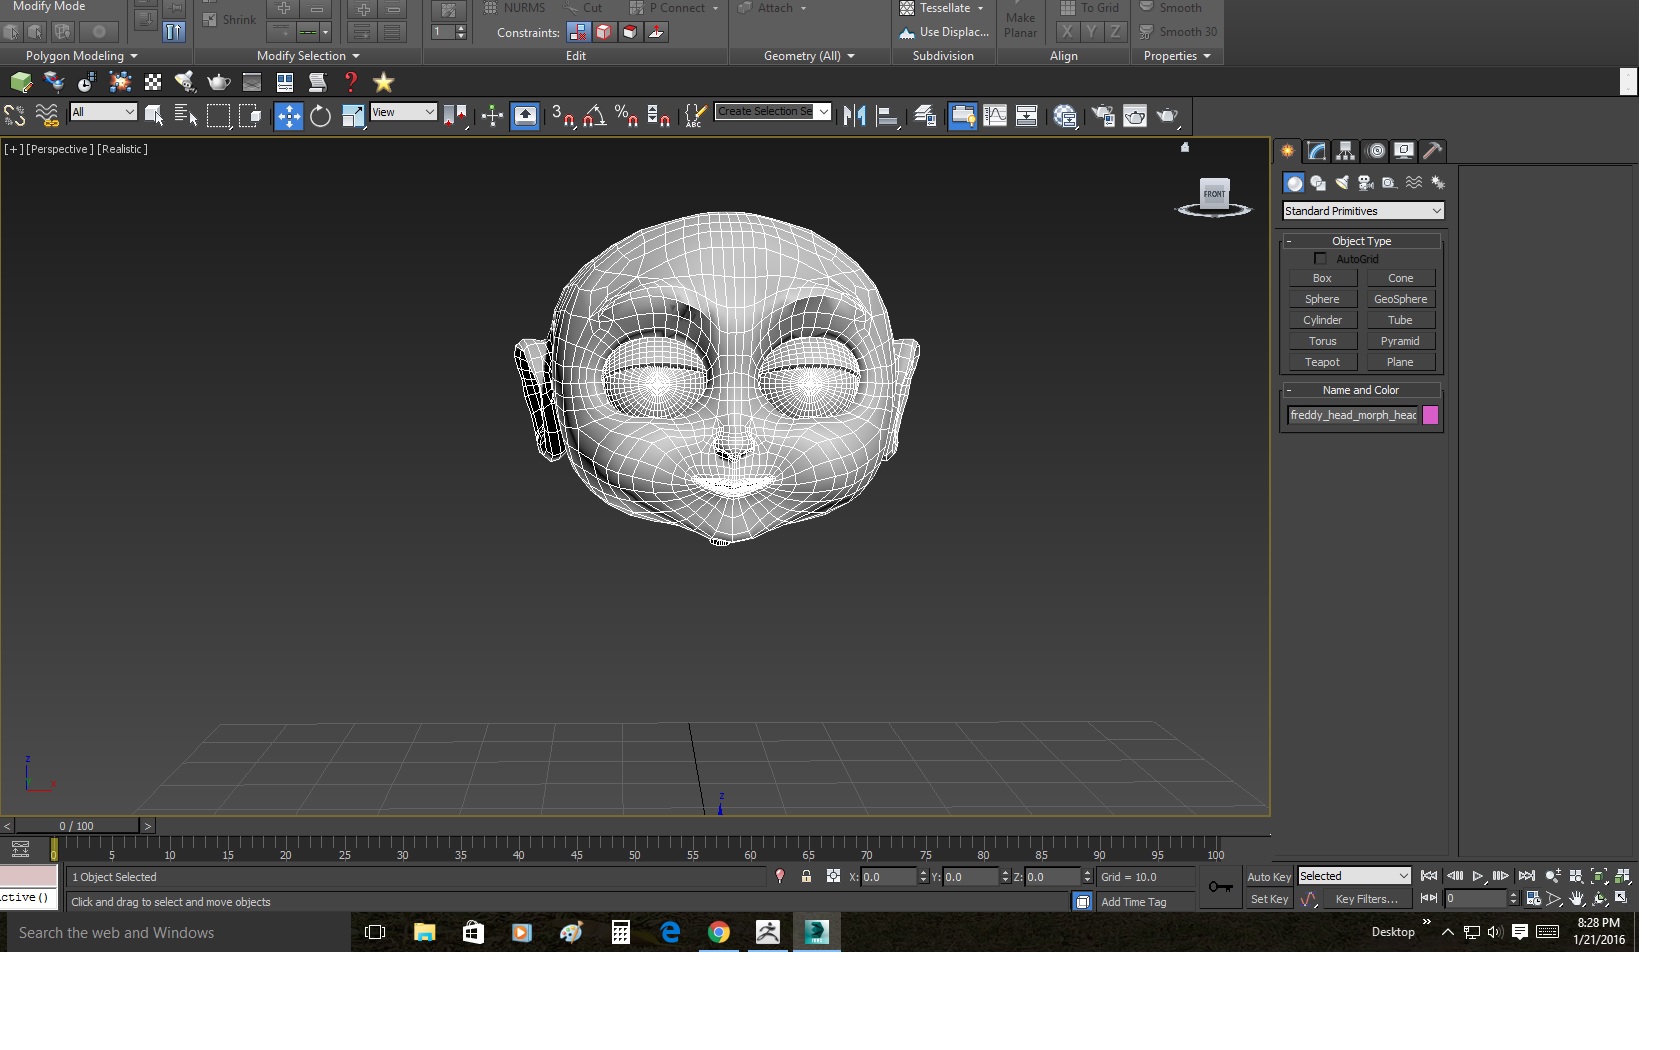This screenshot has height=1050, width=1680.
Task: Click the Select Object arrow tool
Action: (153, 116)
